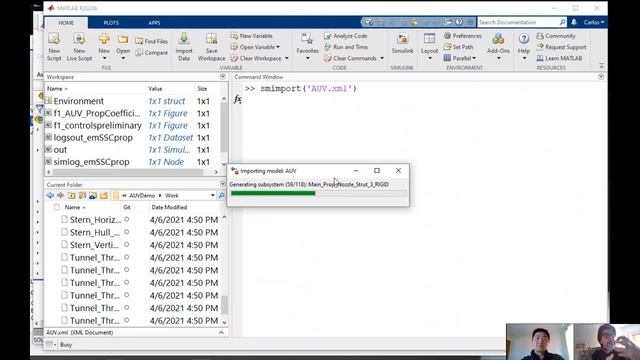Image resolution: width=640 pixels, height=360 pixels.
Task: Sort workspace by Value column
Action: [x=170, y=89]
